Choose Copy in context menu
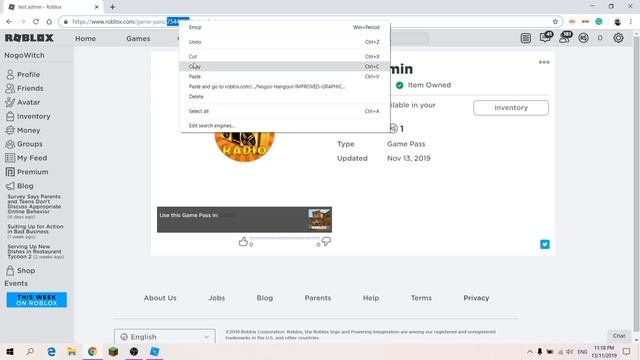 284,66
